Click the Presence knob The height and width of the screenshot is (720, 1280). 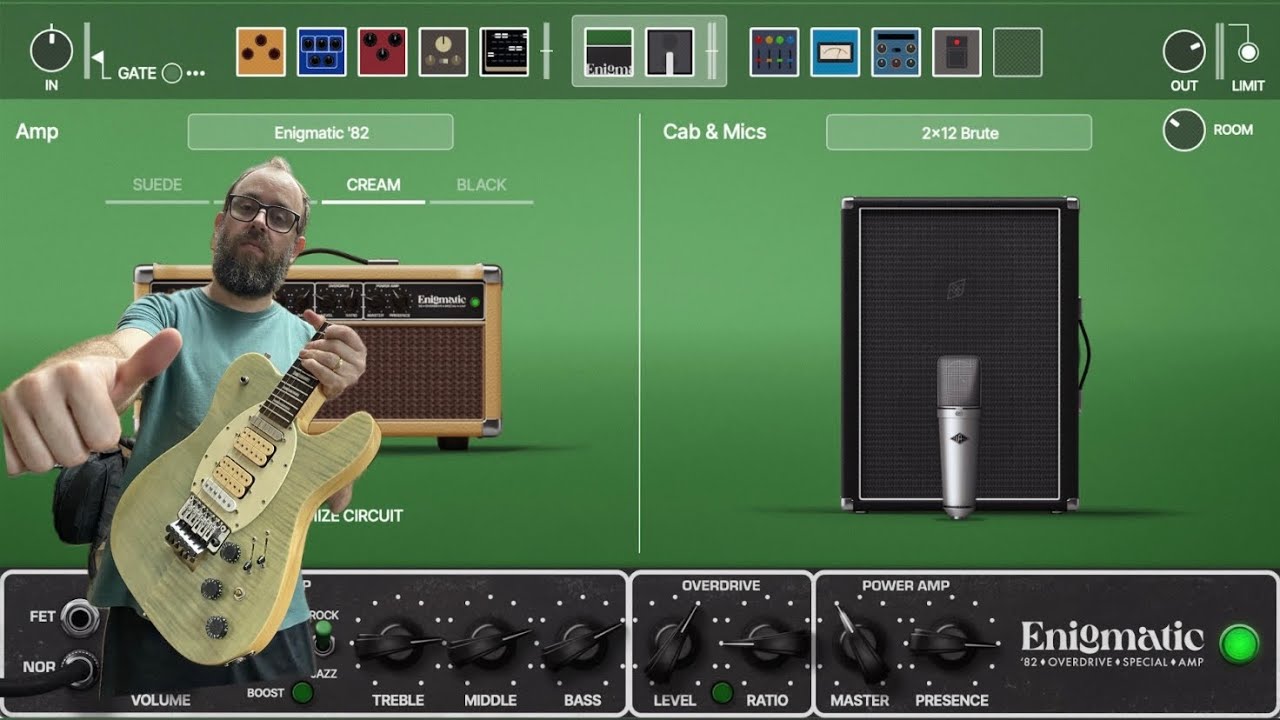(x=953, y=645)
